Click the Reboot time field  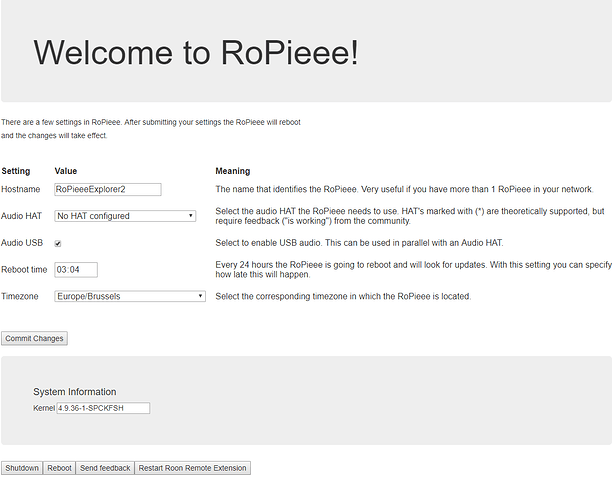click(x=76, y=270)
